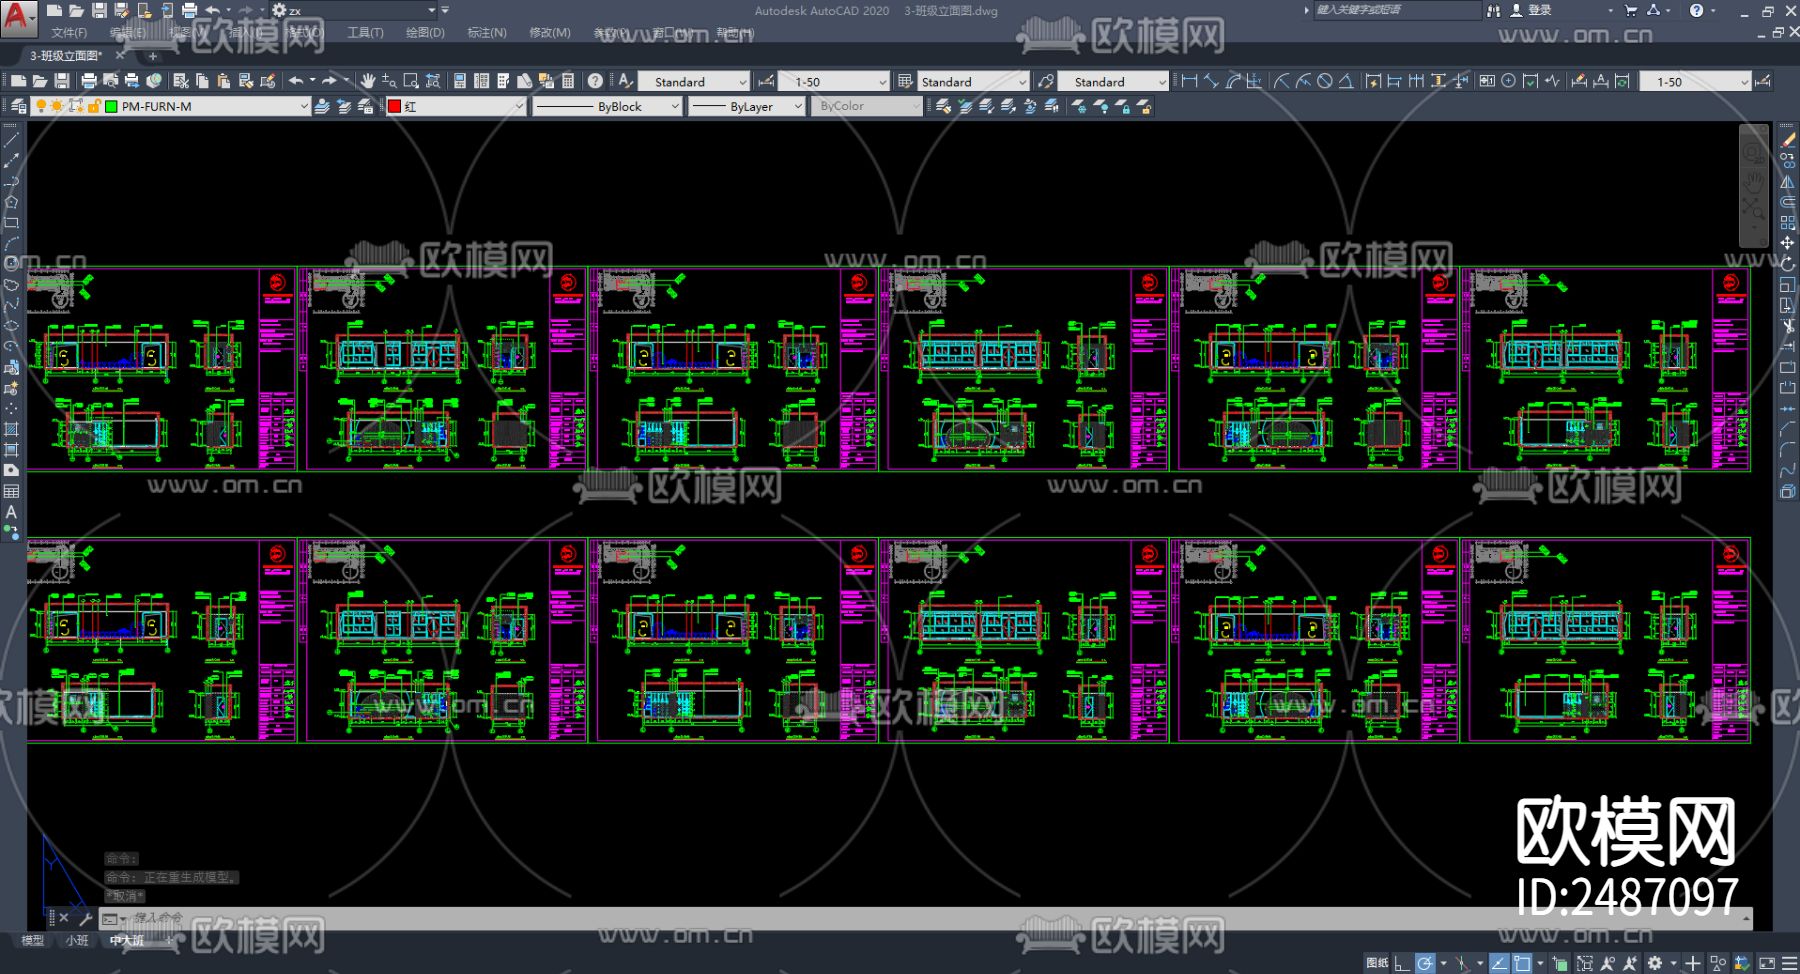Select the Multiline Text tool in left toolbar
This screenshot has height=974, width=1800.
click(12, 512)
